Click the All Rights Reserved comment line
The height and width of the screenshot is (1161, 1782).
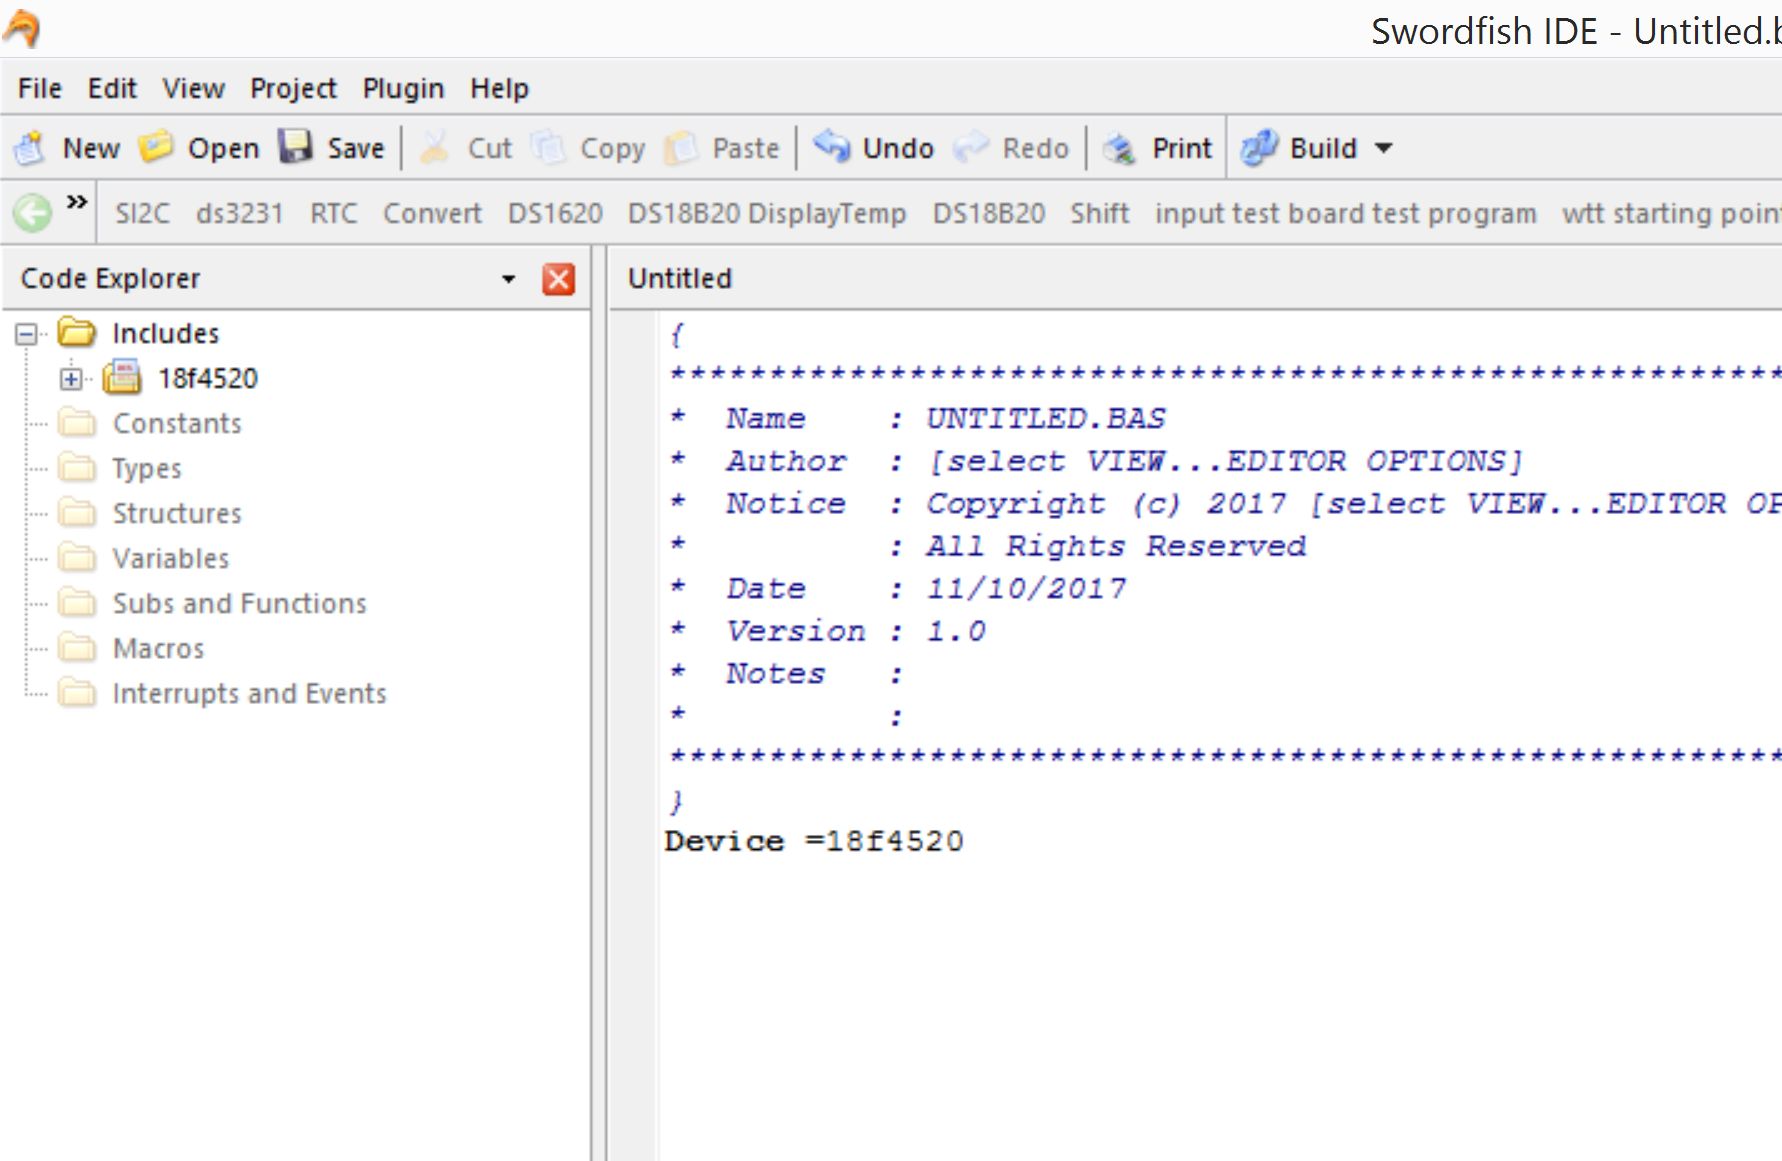[1116, 546]
